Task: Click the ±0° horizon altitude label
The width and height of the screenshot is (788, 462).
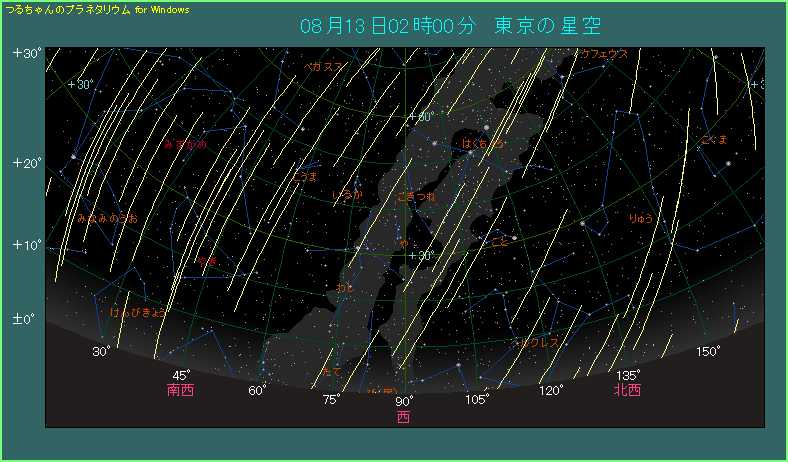Action: 24,319
